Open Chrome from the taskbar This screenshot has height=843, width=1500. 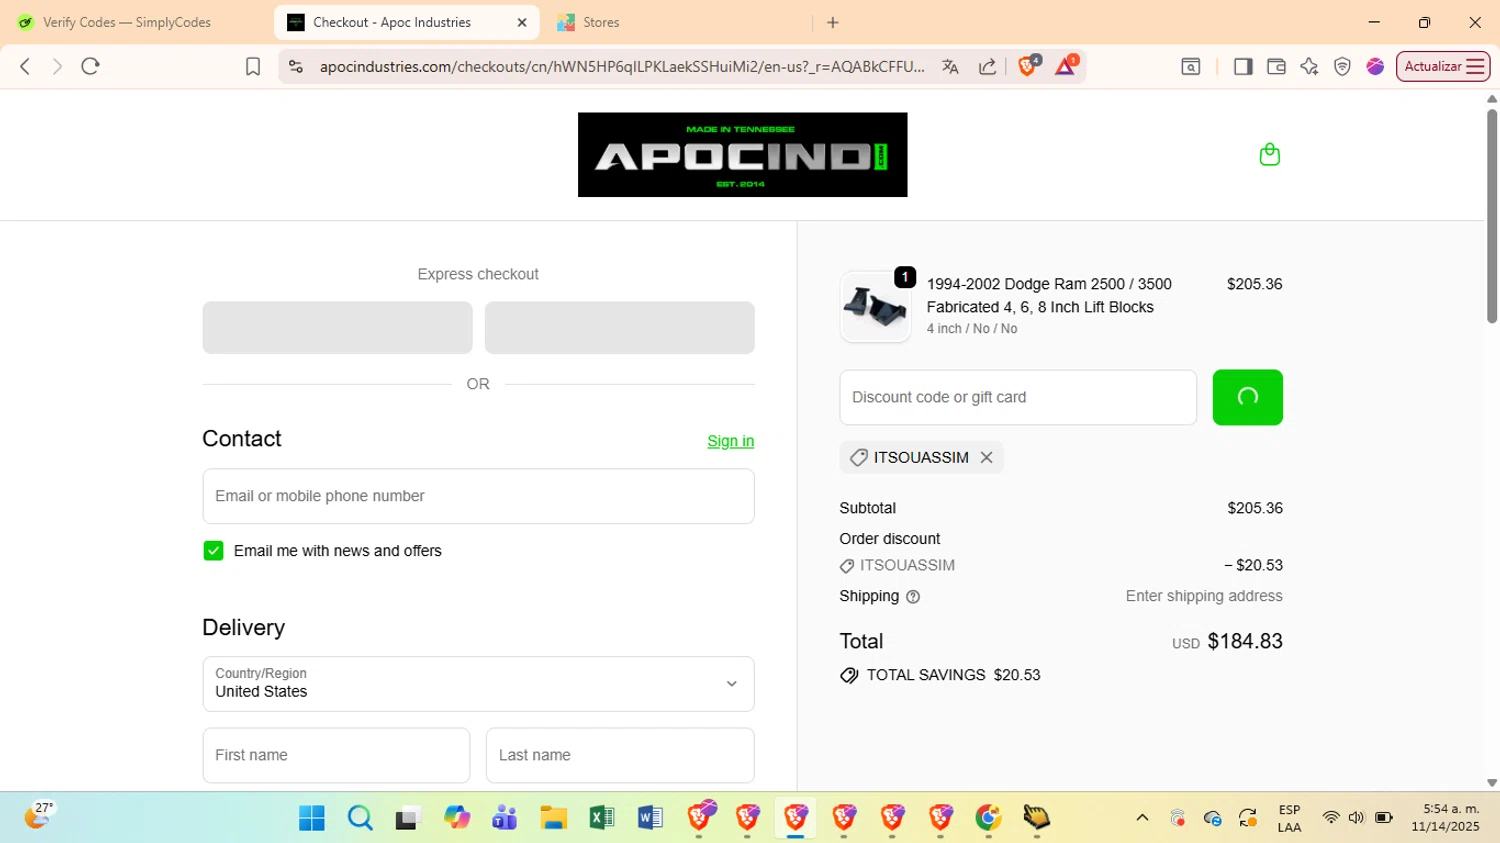(988, 818)
